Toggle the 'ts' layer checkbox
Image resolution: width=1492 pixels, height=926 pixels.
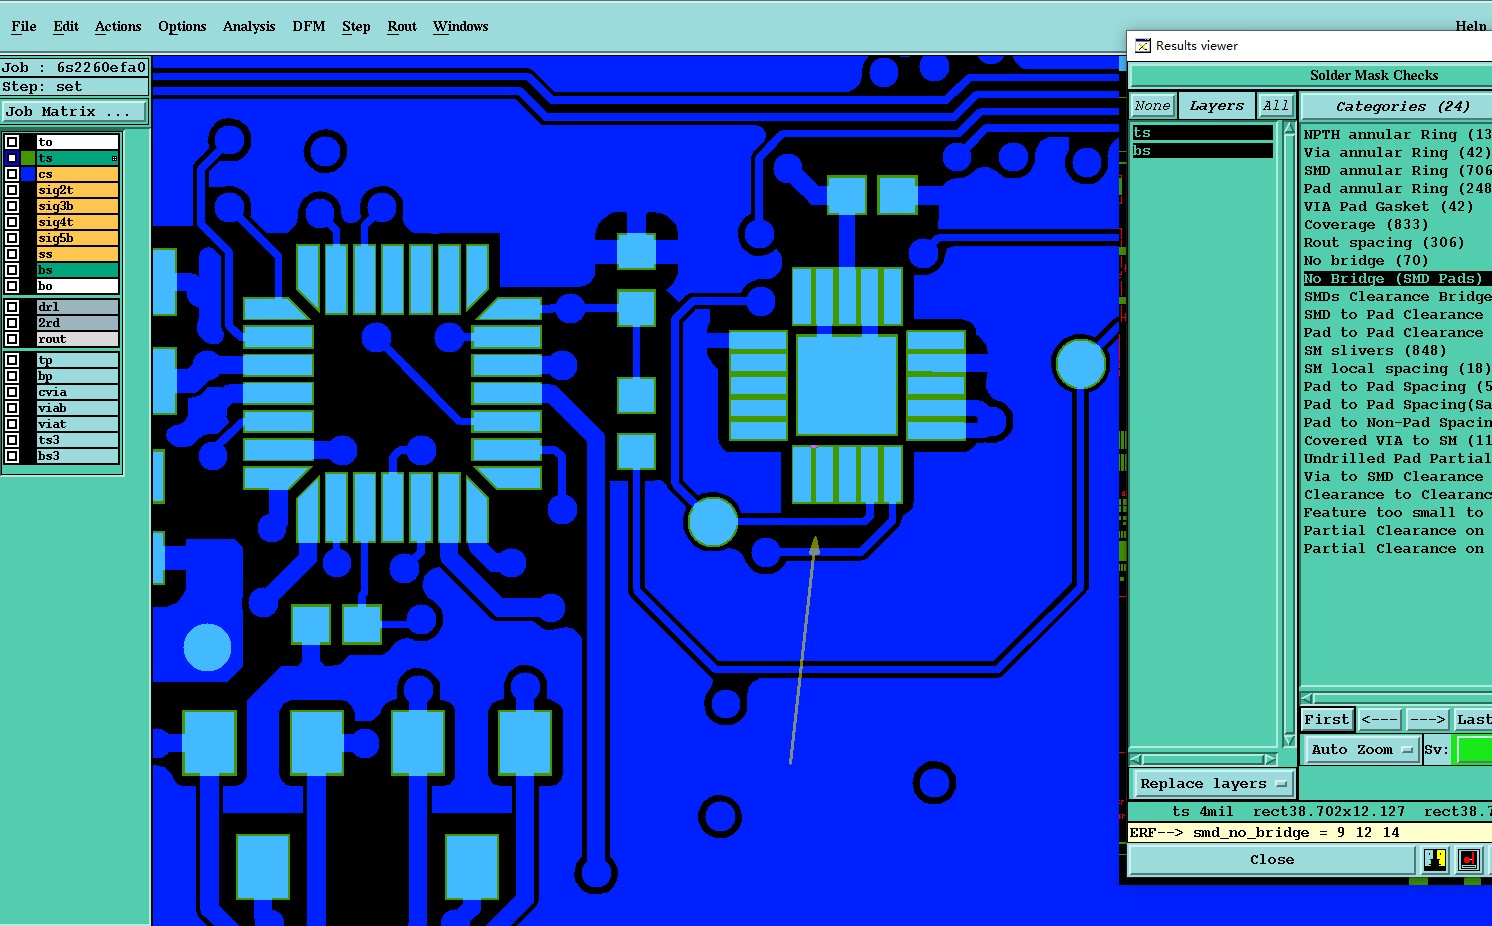12,158
